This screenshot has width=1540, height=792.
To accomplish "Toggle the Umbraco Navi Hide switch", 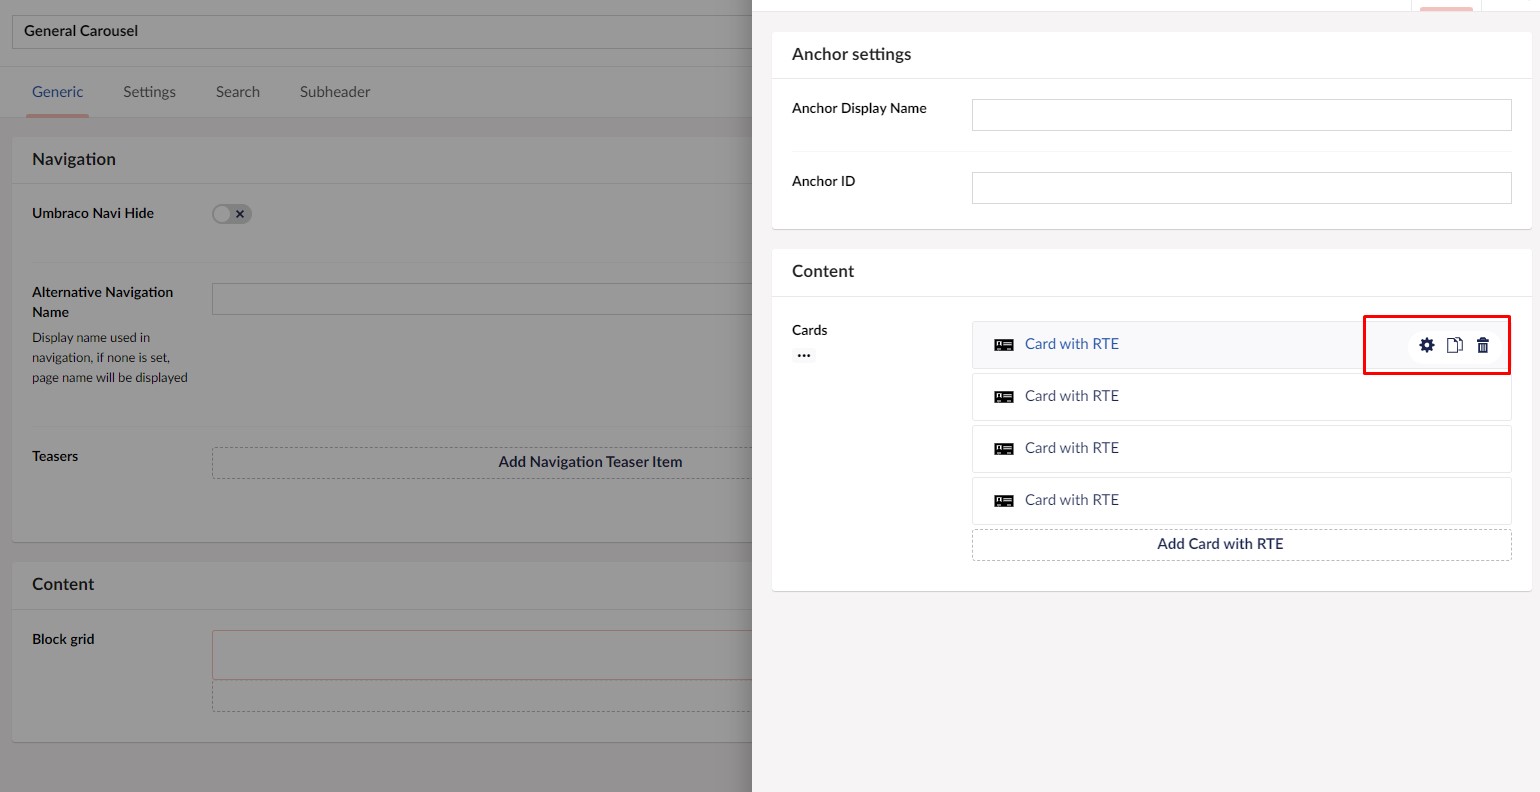I will [232, 214].
